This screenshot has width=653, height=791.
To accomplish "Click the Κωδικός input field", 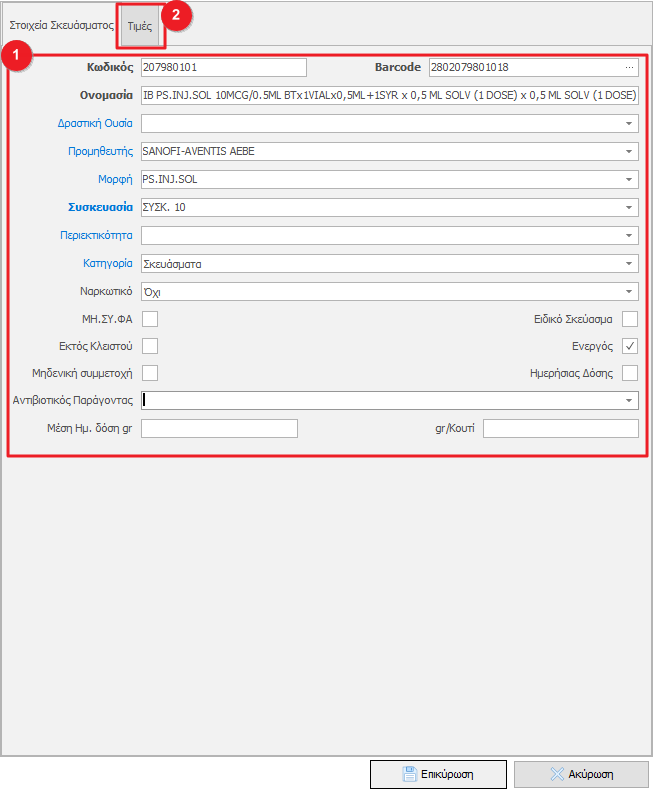I will 223,68.
